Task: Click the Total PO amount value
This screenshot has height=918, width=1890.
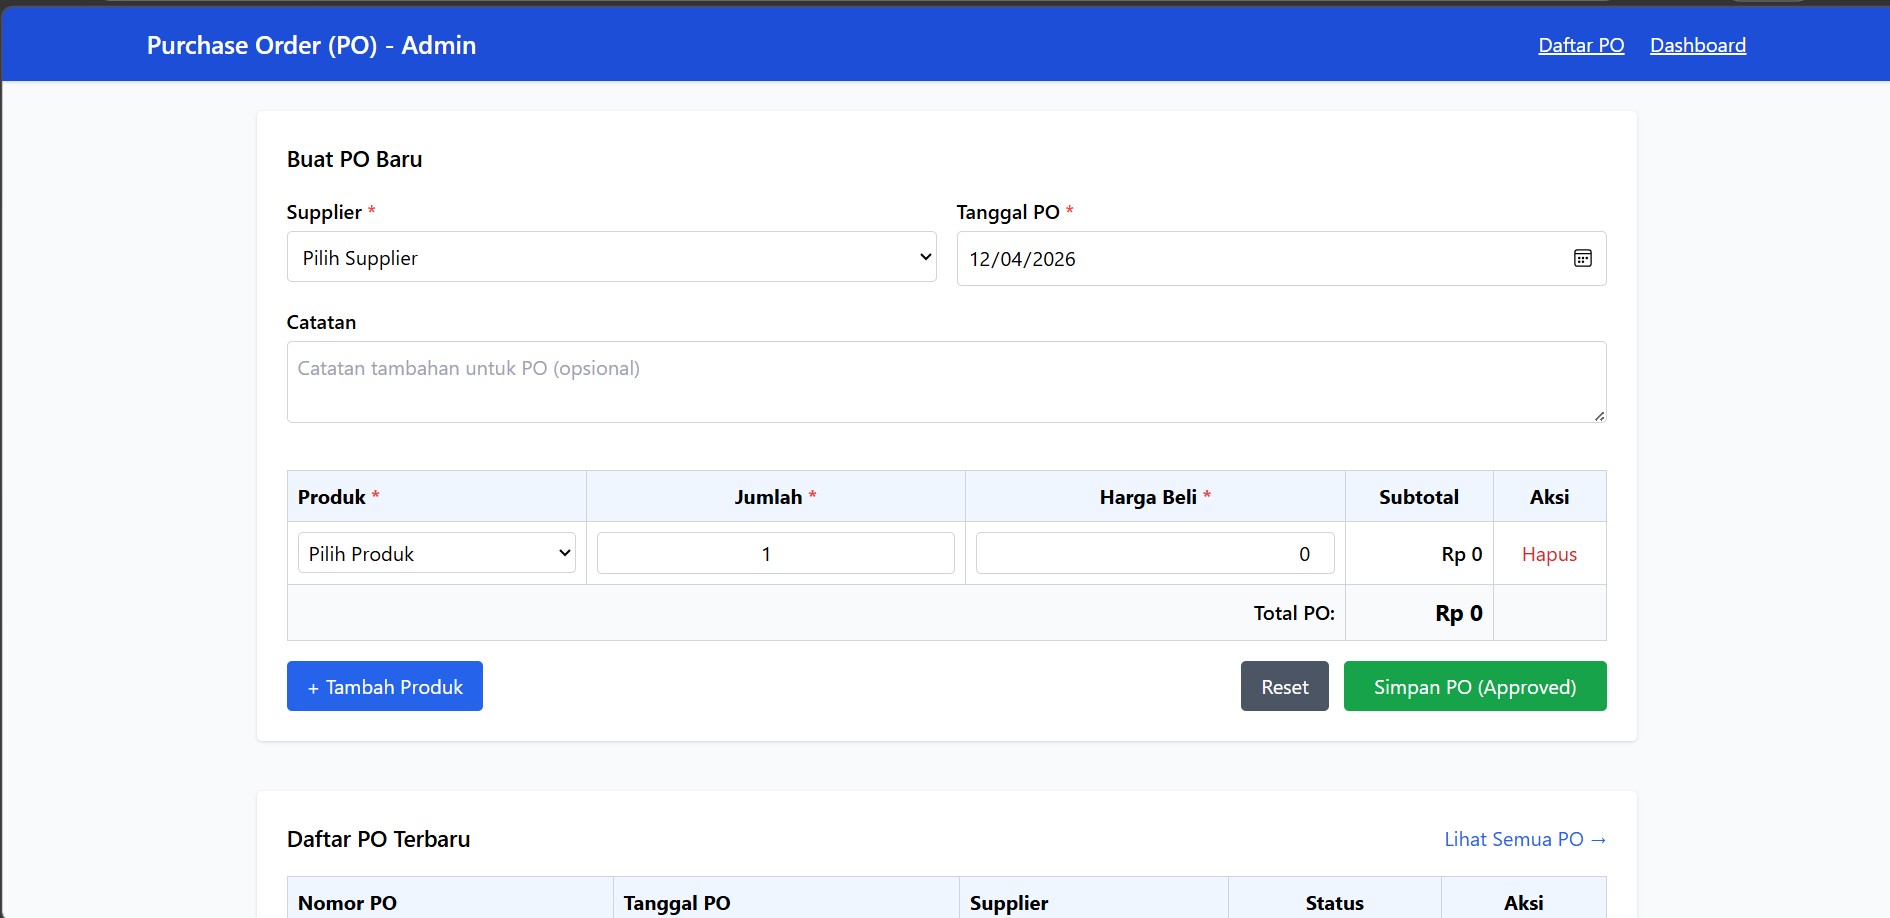Action: pos(1458,614)
